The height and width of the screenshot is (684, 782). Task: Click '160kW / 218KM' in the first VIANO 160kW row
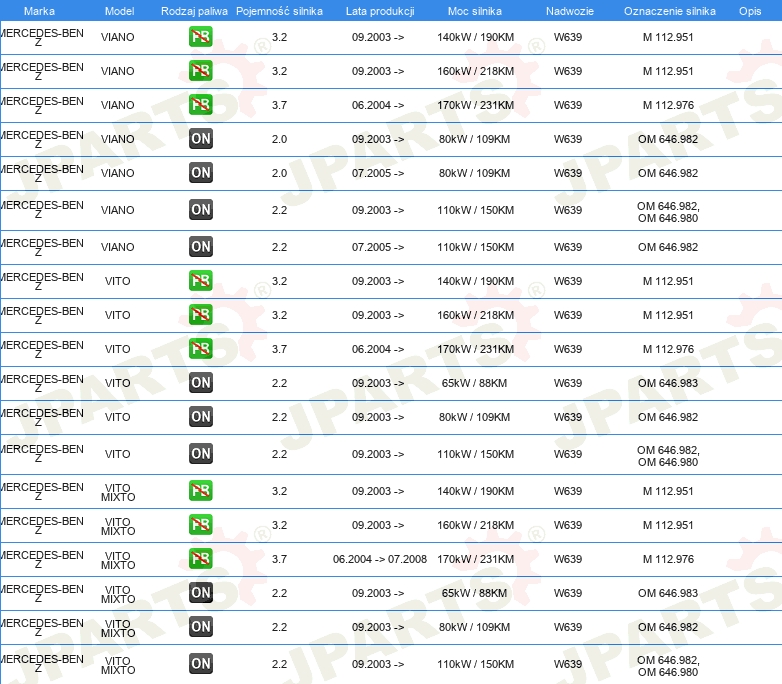tap(475, 71)
